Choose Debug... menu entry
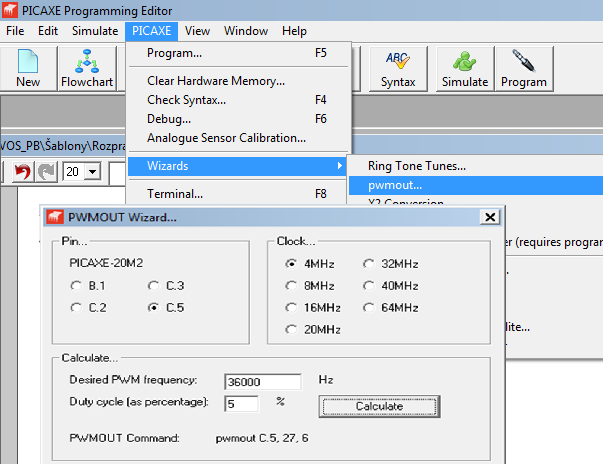 click(238, 119)
